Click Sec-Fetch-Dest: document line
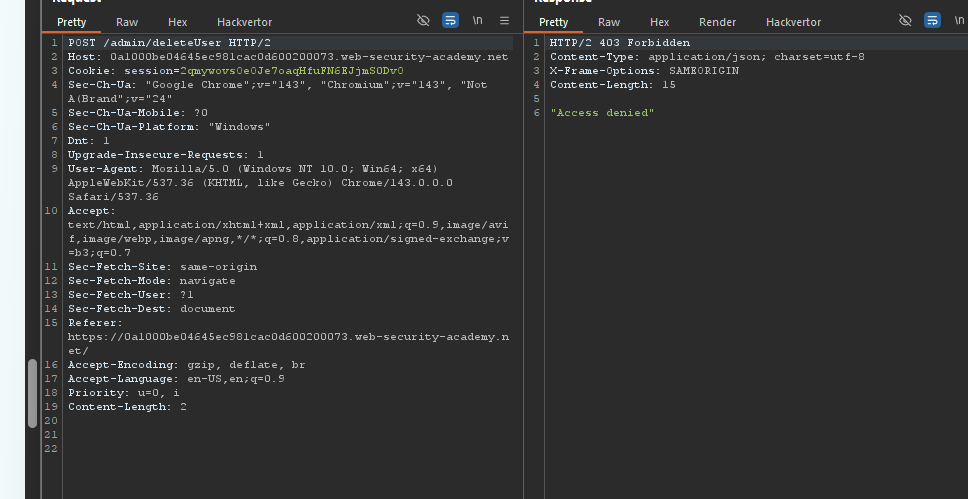This screenshot has height=499, width=968. tap(152, 309)
